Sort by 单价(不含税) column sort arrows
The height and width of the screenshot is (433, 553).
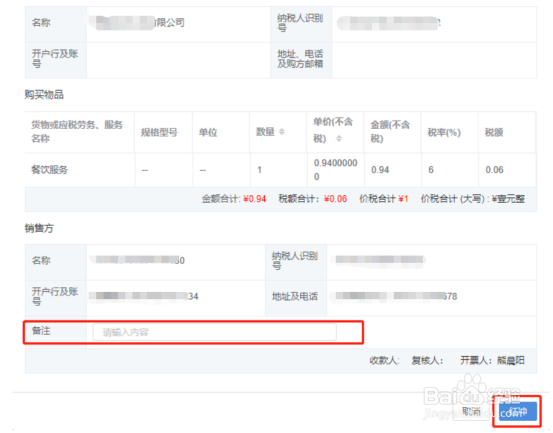click(339, 138)
